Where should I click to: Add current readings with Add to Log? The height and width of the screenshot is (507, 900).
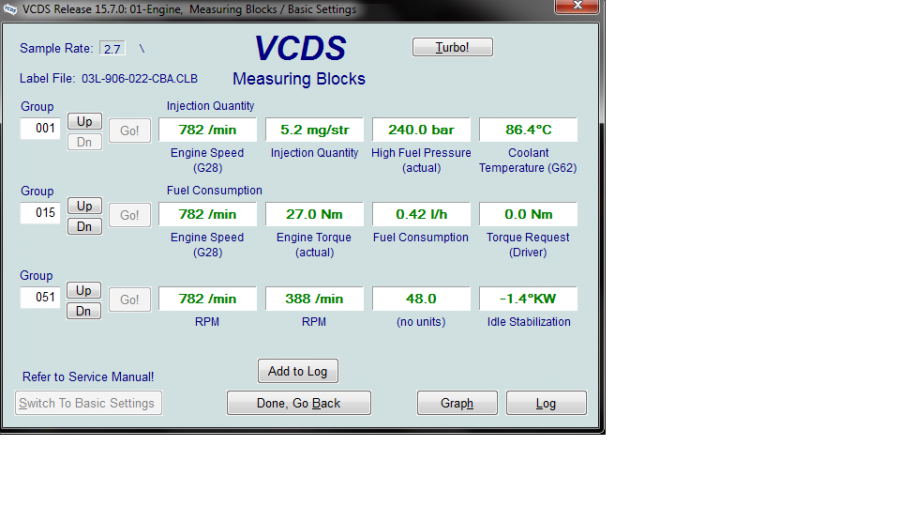pyautogui.click(x=298, y=371)
